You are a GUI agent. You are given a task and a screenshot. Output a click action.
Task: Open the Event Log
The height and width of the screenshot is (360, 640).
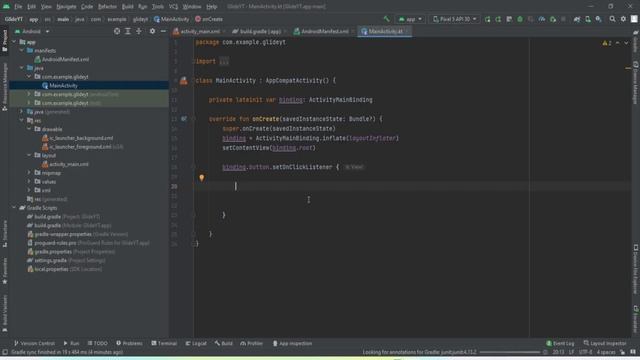pyautogui.click(x=560, y=343)
